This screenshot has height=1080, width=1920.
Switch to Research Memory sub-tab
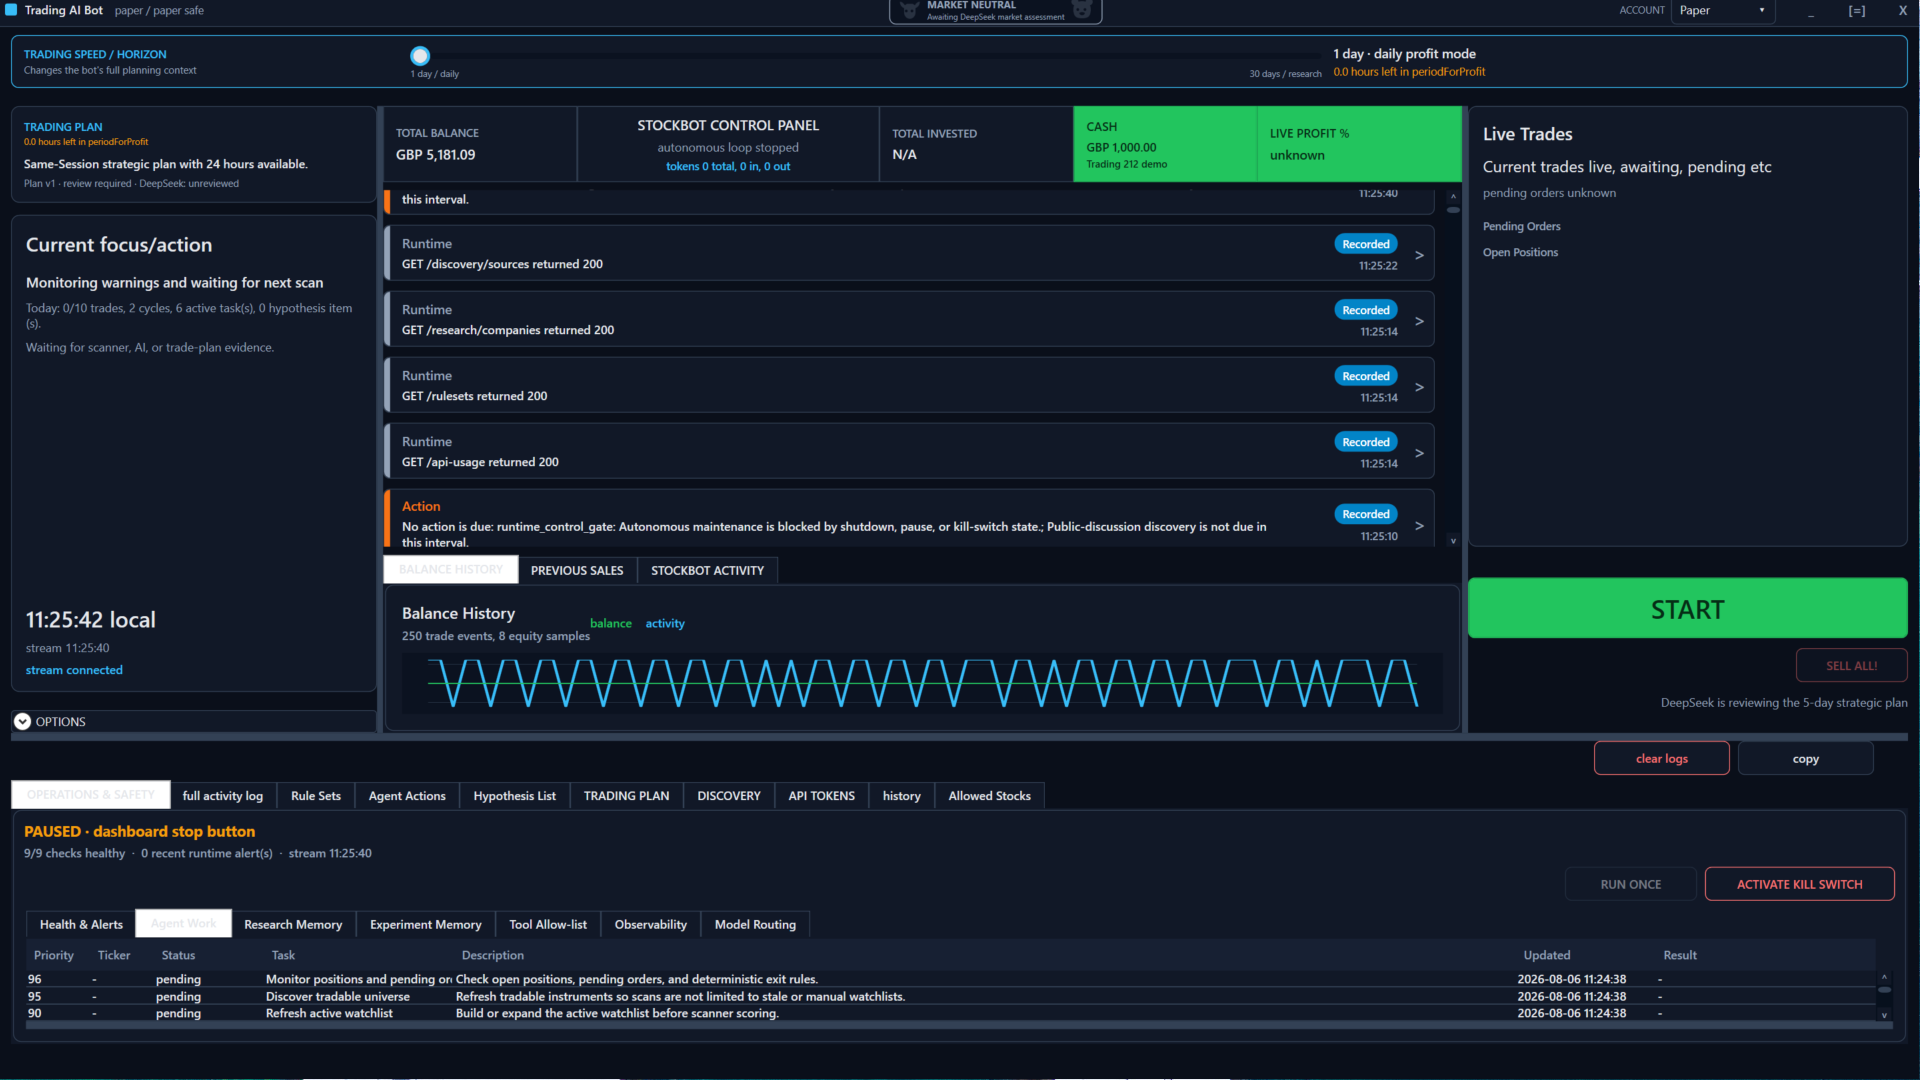click(293, 924)
